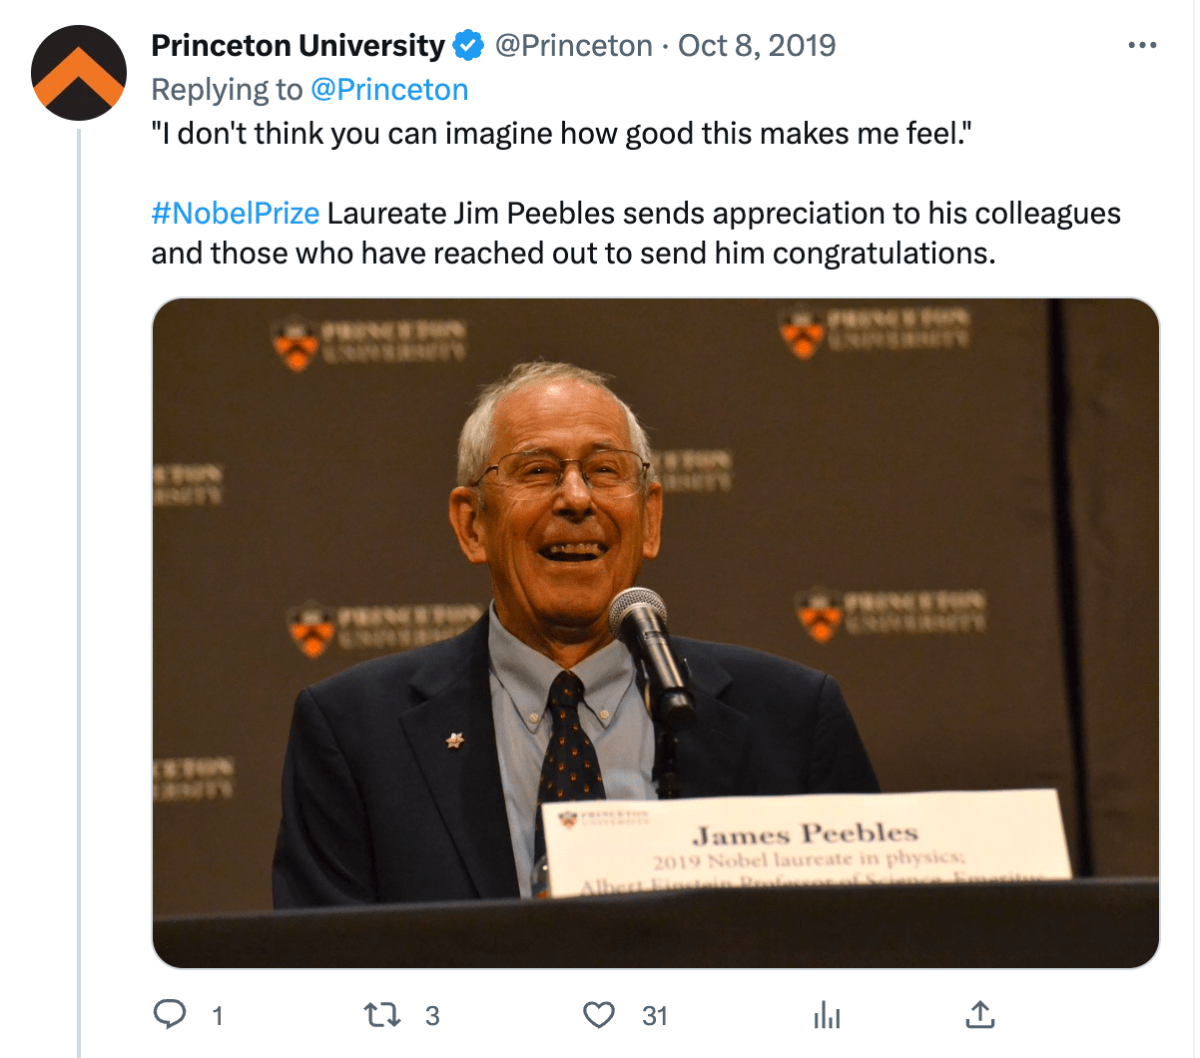Viewport: 1200px width, 1058px height.
Task: Click the share upload icon
Action: [x=980, y=1015]
